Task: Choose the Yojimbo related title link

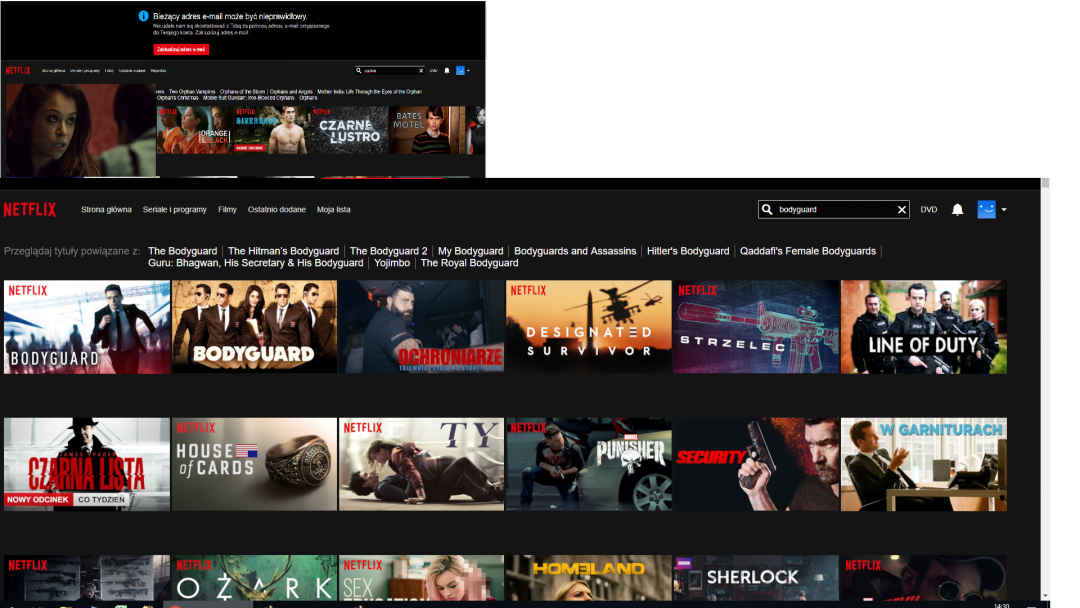Action: coord(392,263)
